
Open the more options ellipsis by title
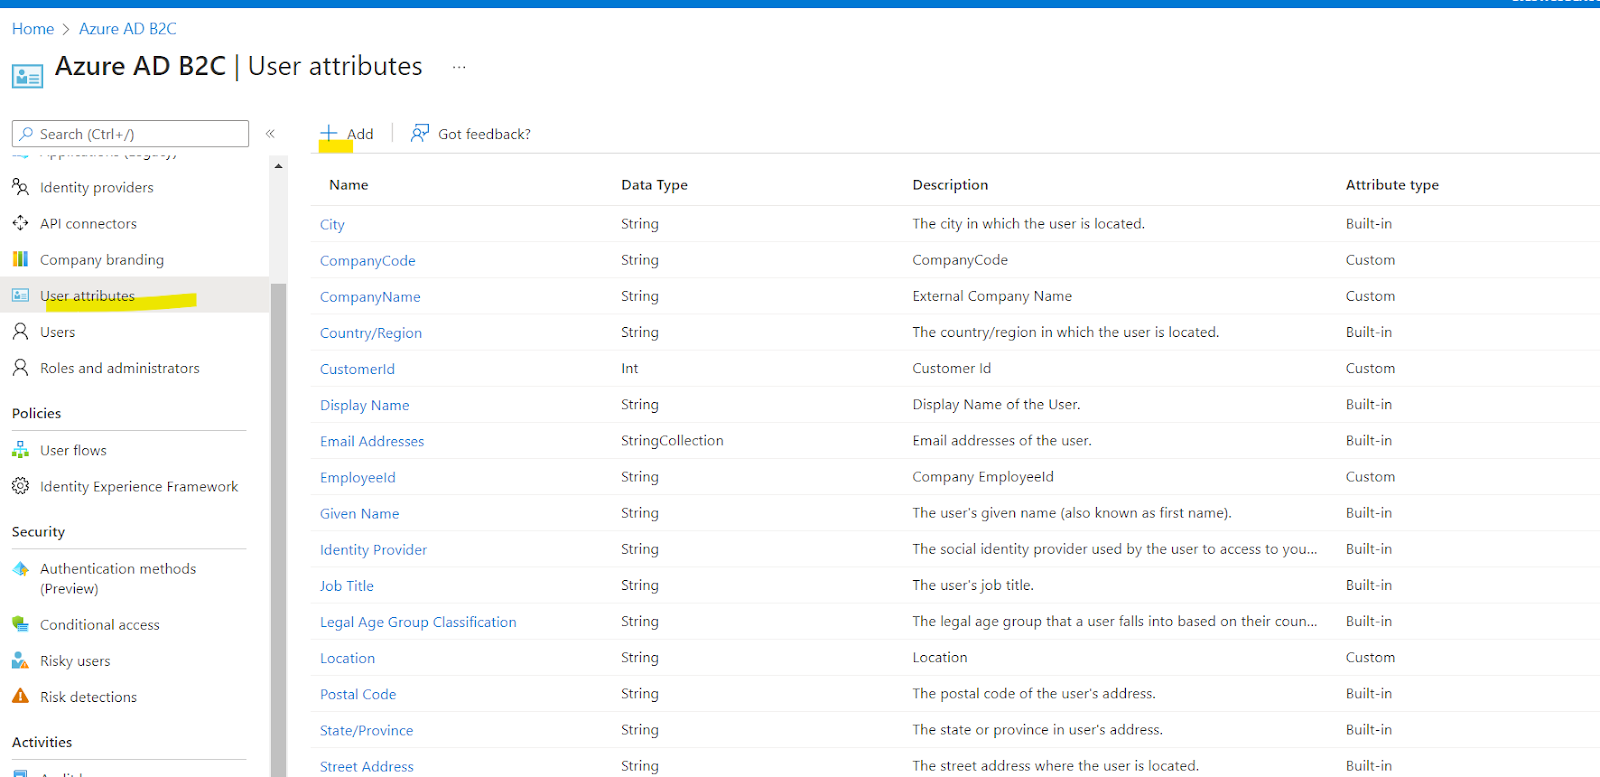[459, 67]
